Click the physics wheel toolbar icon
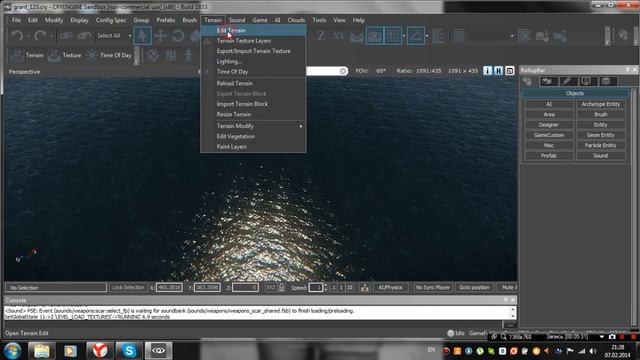 click(153, 55)
